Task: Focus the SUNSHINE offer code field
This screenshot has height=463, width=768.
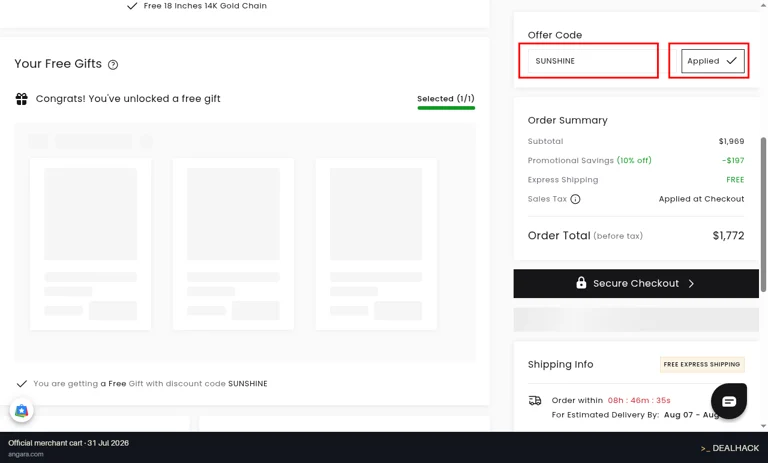Action: 592,61
